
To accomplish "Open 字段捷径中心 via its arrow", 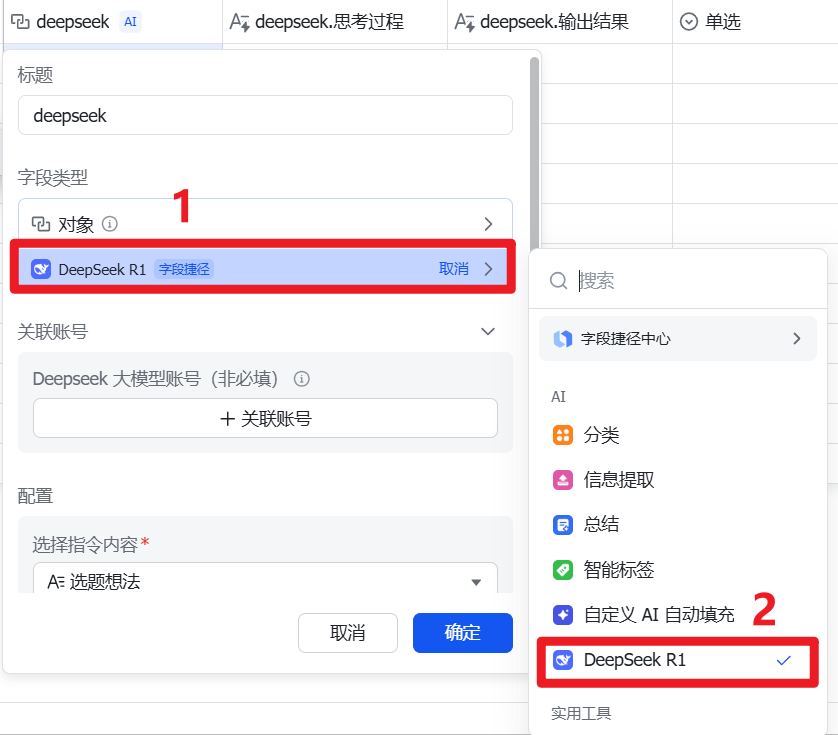I will (x=797, y=338).
